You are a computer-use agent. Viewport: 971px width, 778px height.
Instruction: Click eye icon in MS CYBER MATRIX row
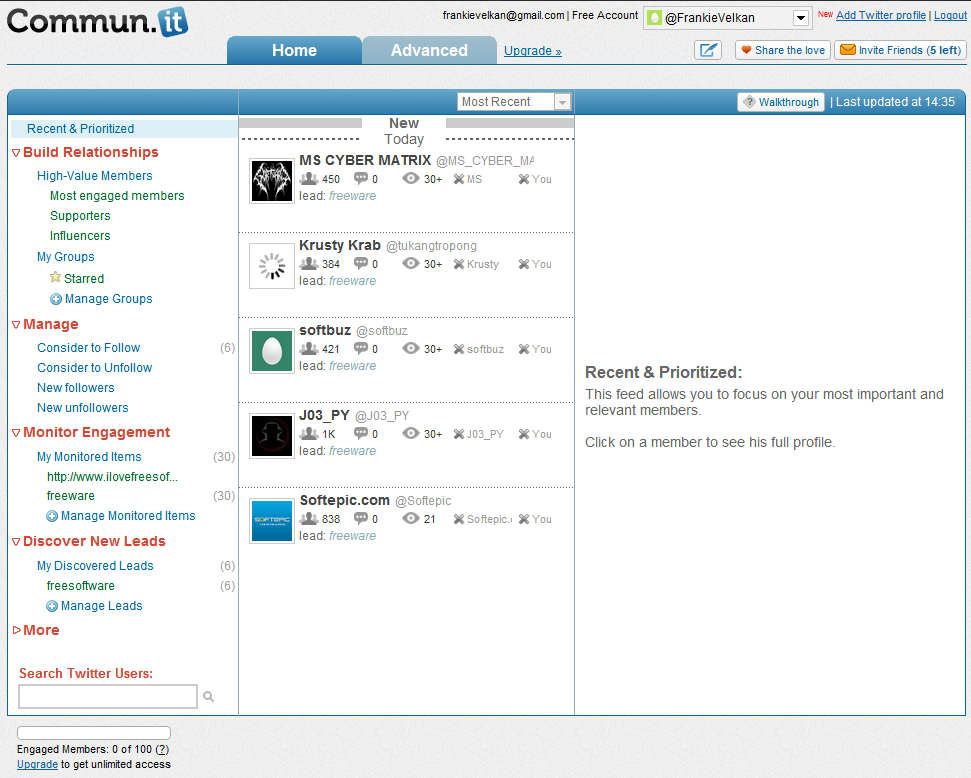pyautogui.click(x=411, y=178)
